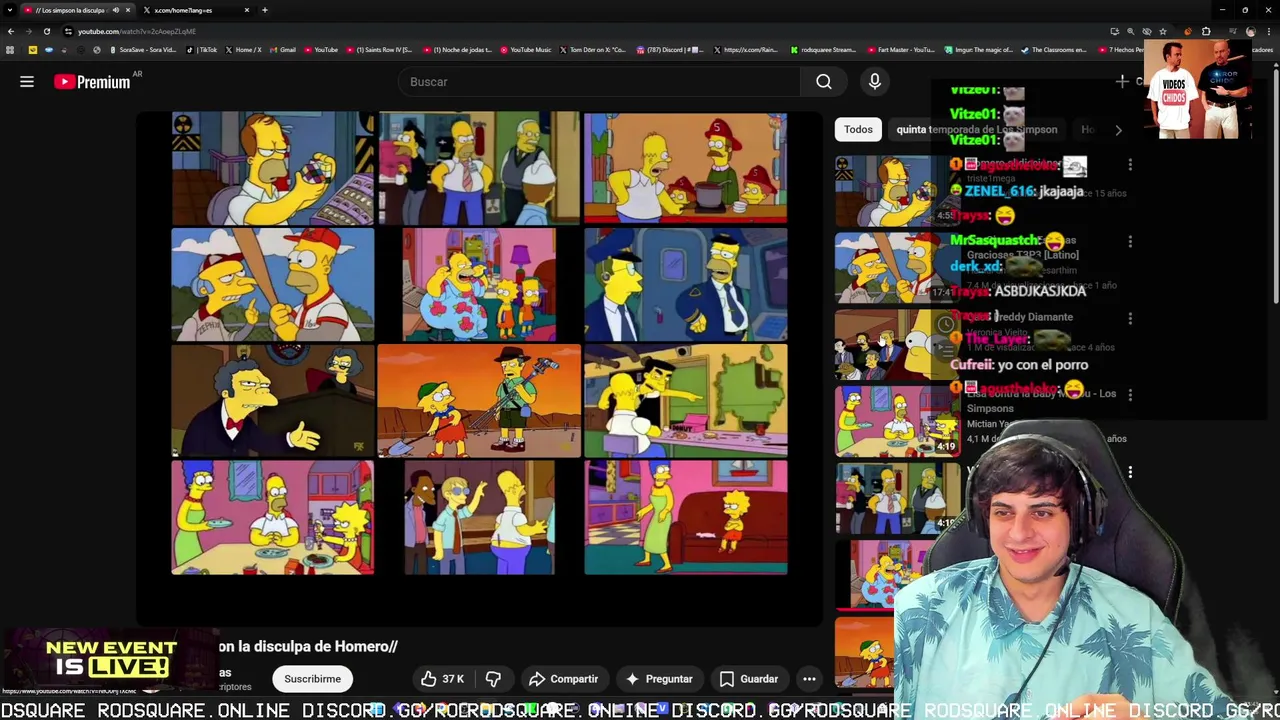Select quinta temporada de Los Simpson chip
The image size is (1280, 720).
click(x=976, y=129)
